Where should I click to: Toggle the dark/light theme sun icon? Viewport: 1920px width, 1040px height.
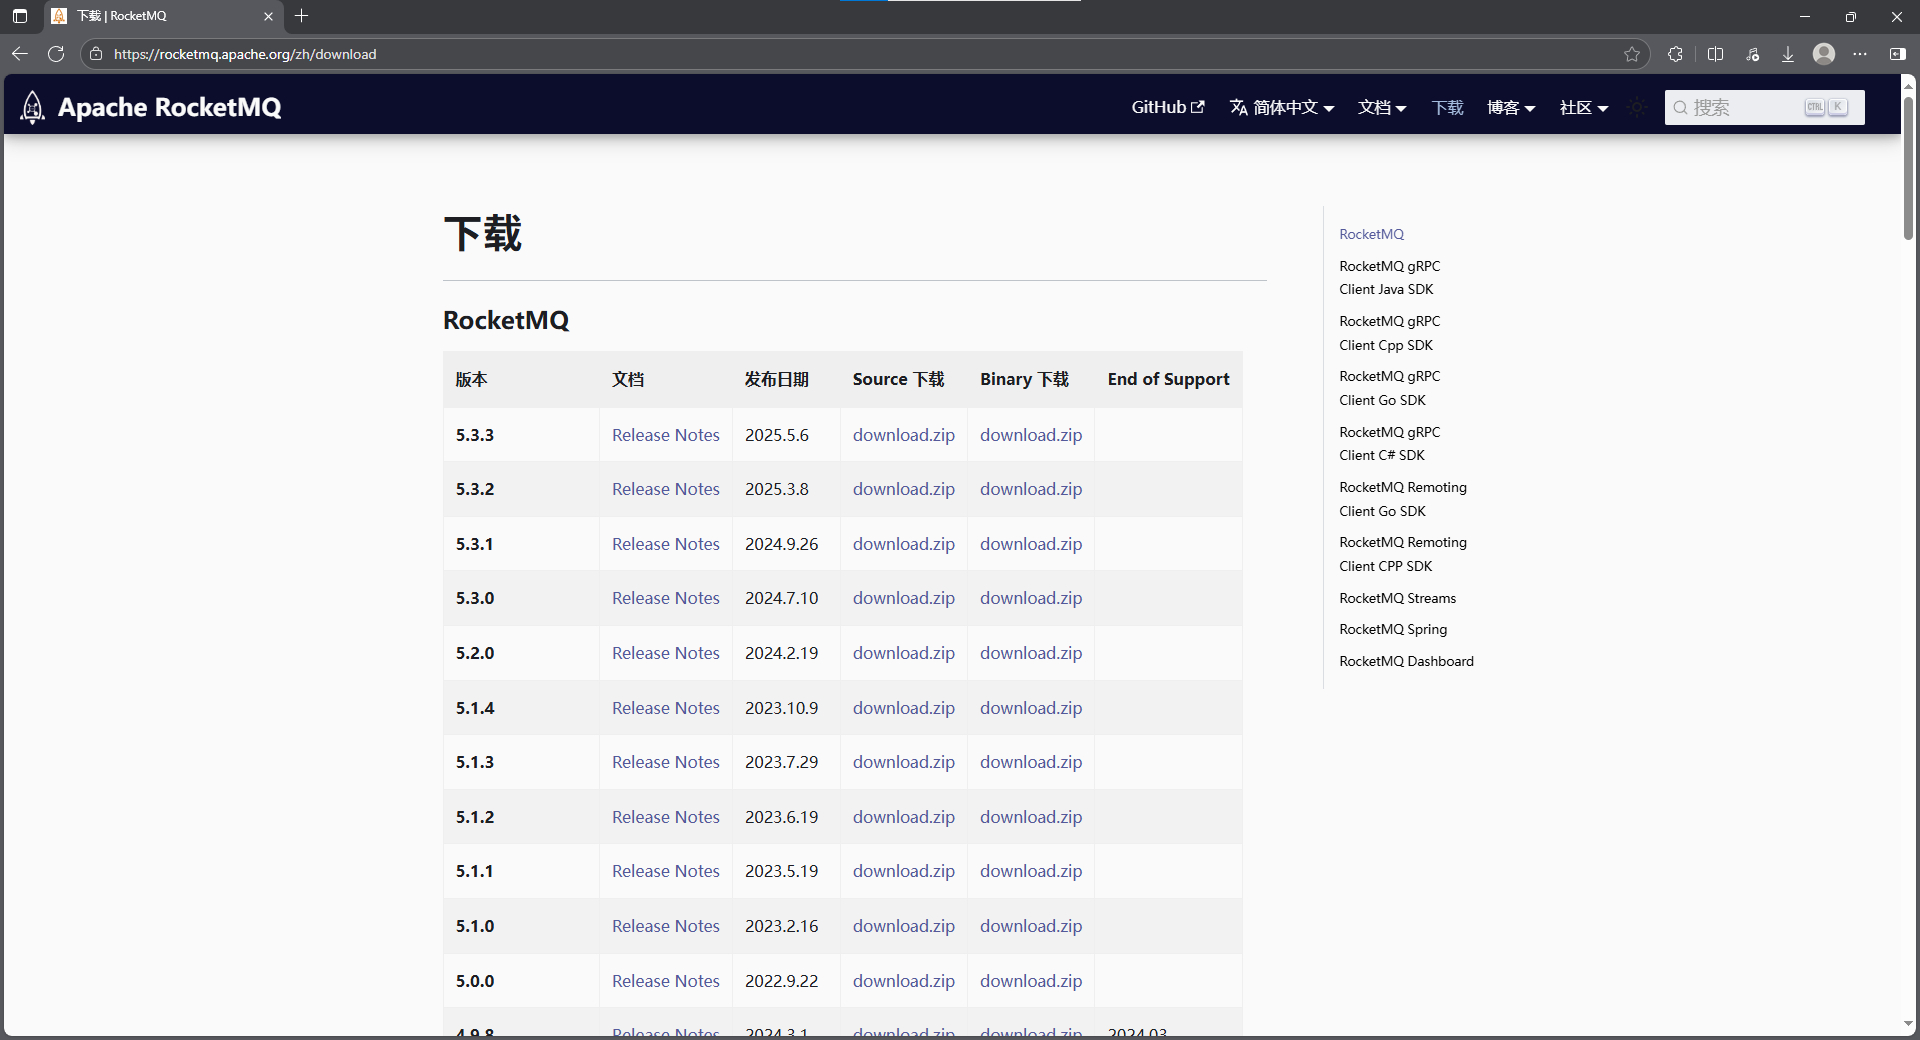[x=1636, y=107]
